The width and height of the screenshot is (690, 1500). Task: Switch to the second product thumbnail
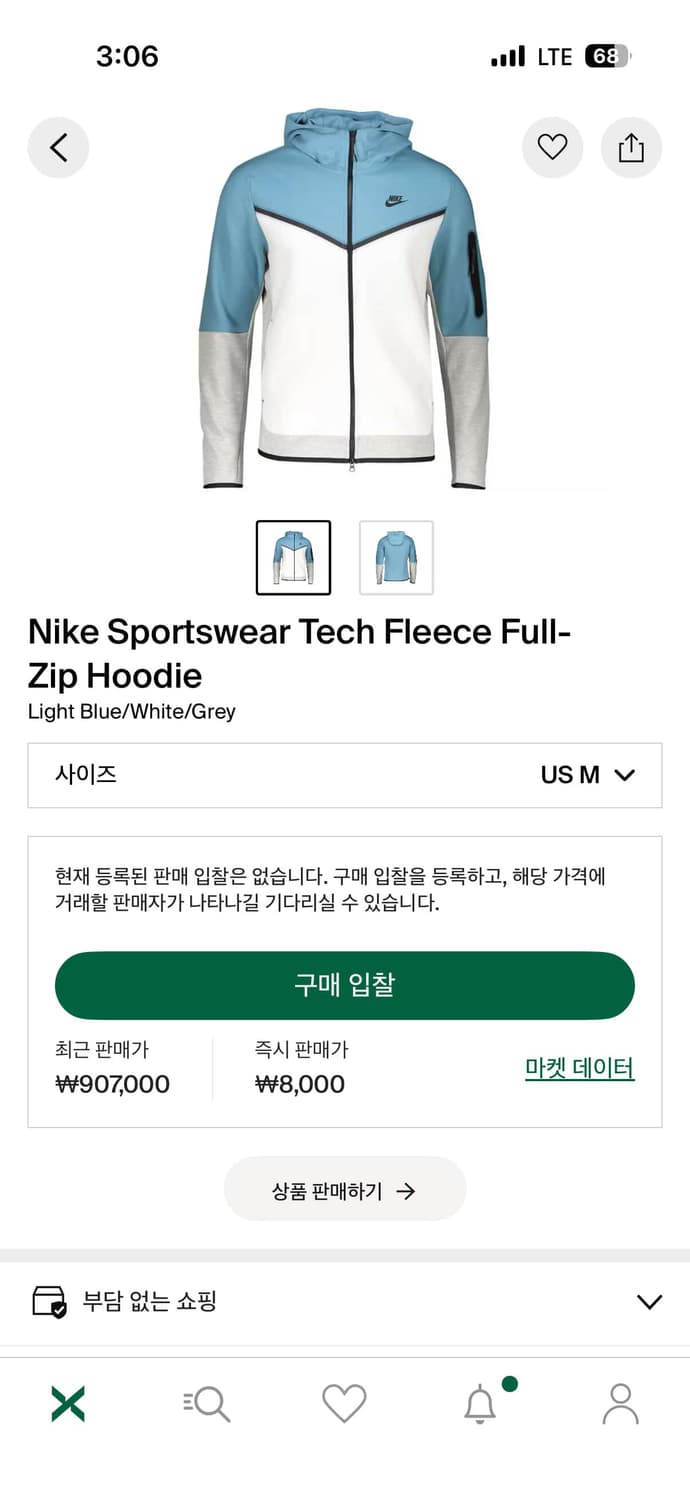click(x=397, y=558)
